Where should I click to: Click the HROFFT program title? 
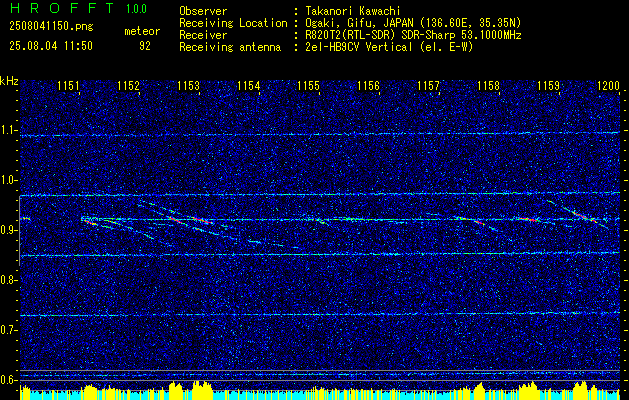(61, 8)
